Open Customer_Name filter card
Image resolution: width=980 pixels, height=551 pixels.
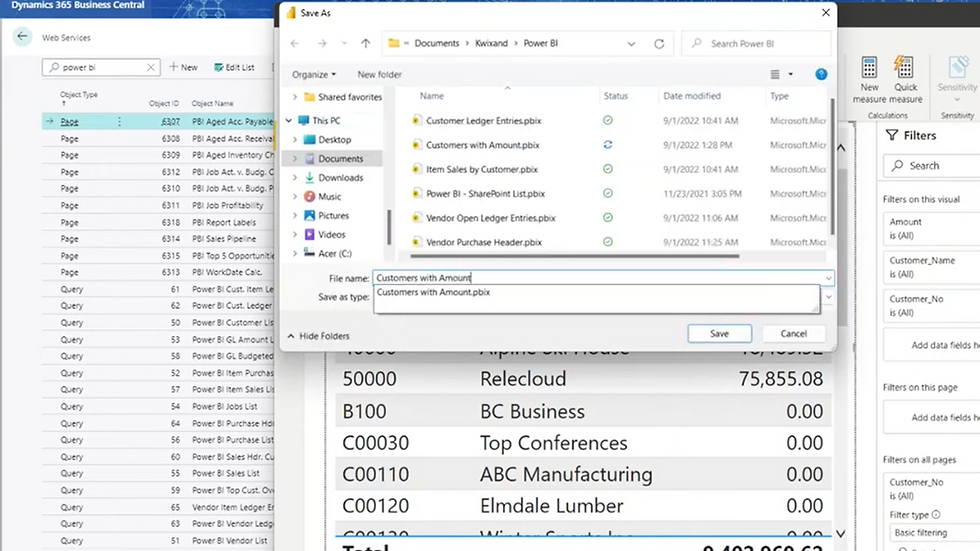click(x=931, y=267)
